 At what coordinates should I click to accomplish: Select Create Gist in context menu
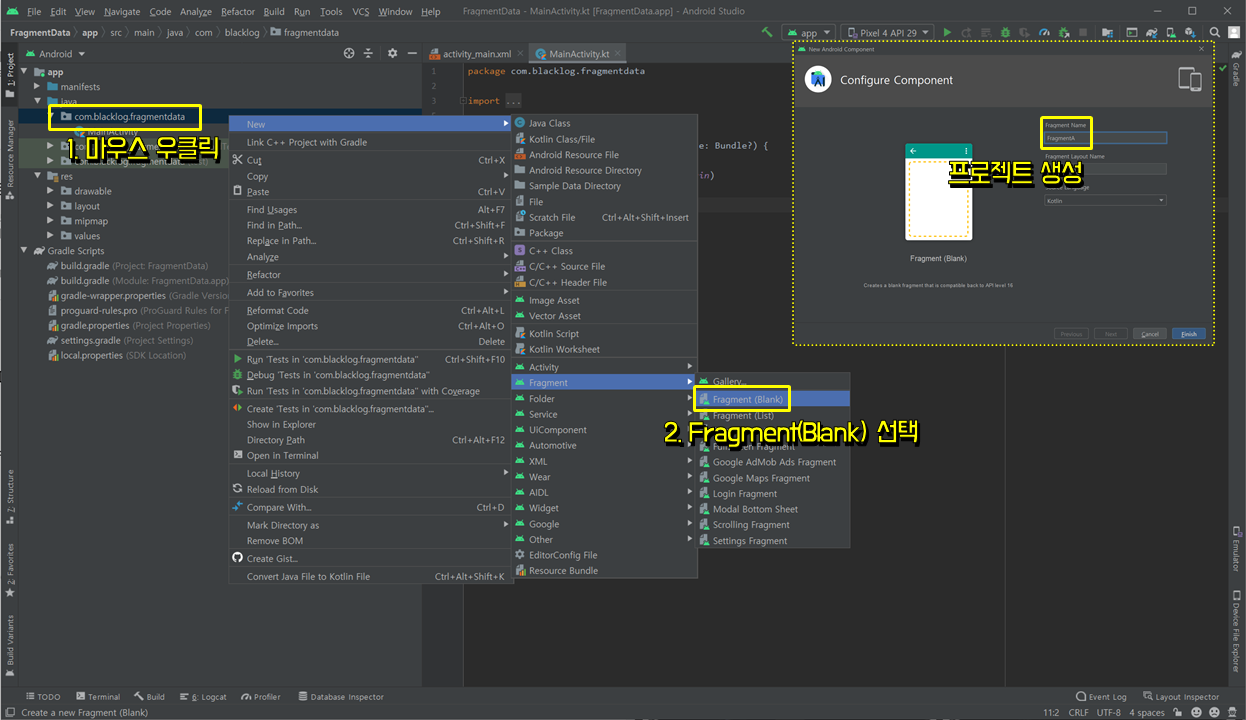click(370, 559)
